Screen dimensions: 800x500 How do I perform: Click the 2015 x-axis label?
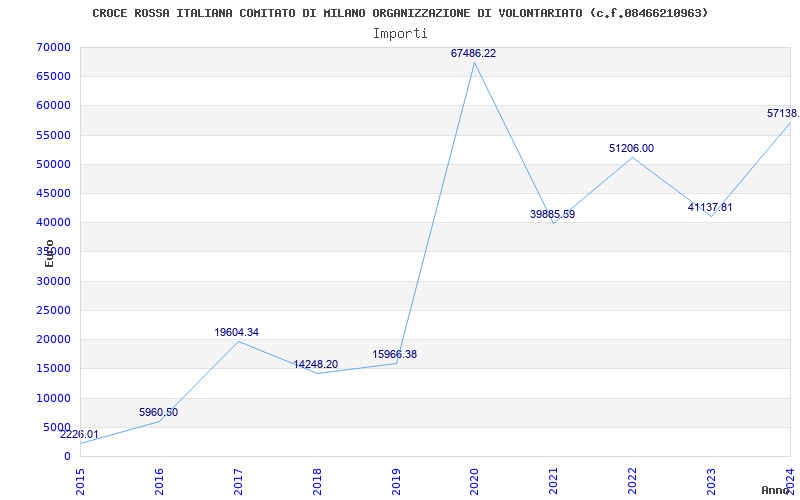80,482
